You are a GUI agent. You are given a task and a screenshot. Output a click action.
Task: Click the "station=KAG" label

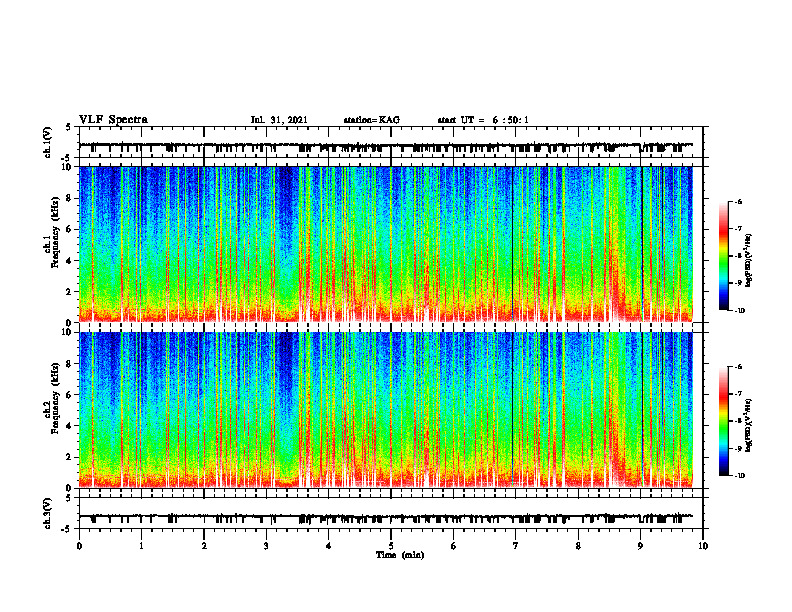point(371,120)
